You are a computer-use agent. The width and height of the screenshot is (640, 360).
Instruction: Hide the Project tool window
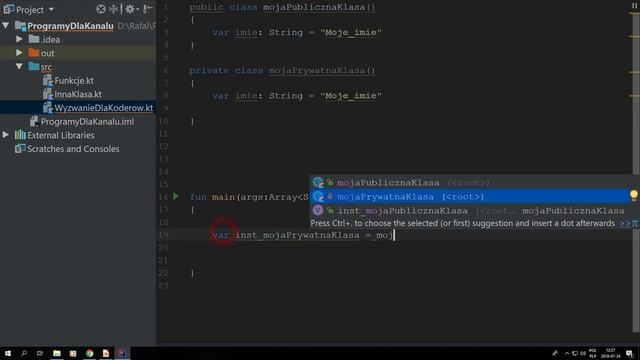pos(148,9)
